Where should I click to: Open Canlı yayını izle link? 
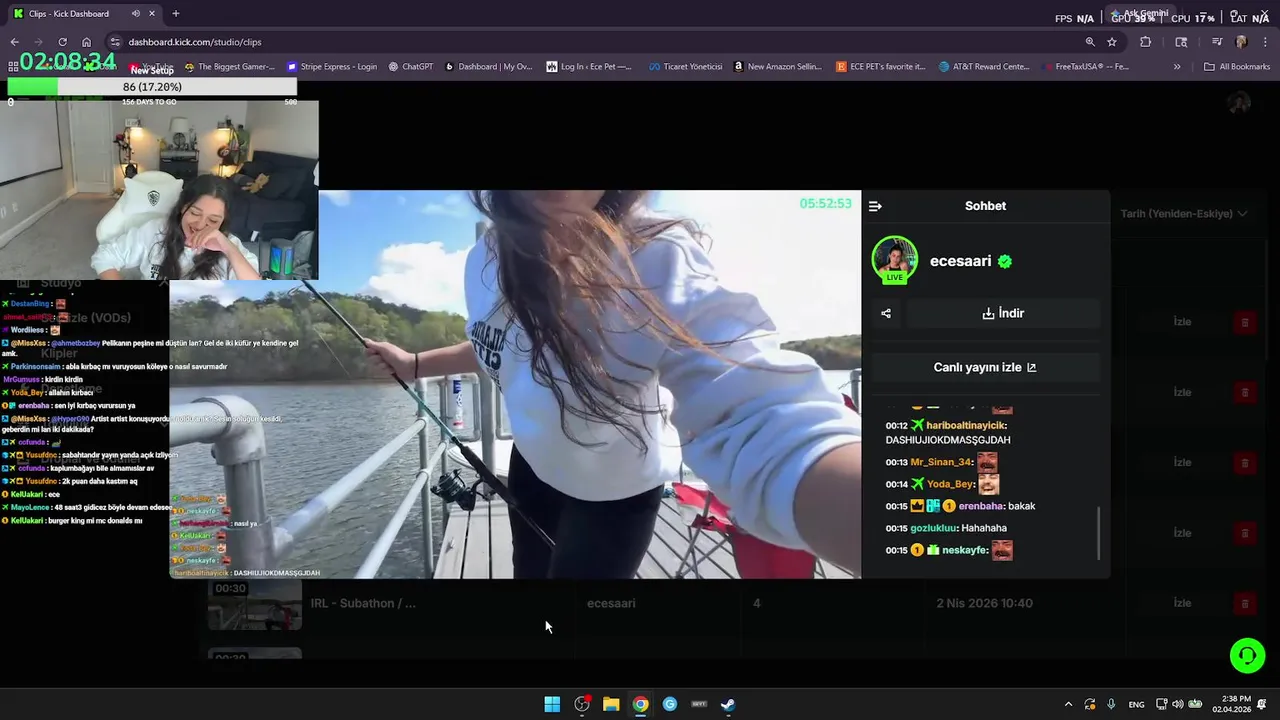(985, 367)
